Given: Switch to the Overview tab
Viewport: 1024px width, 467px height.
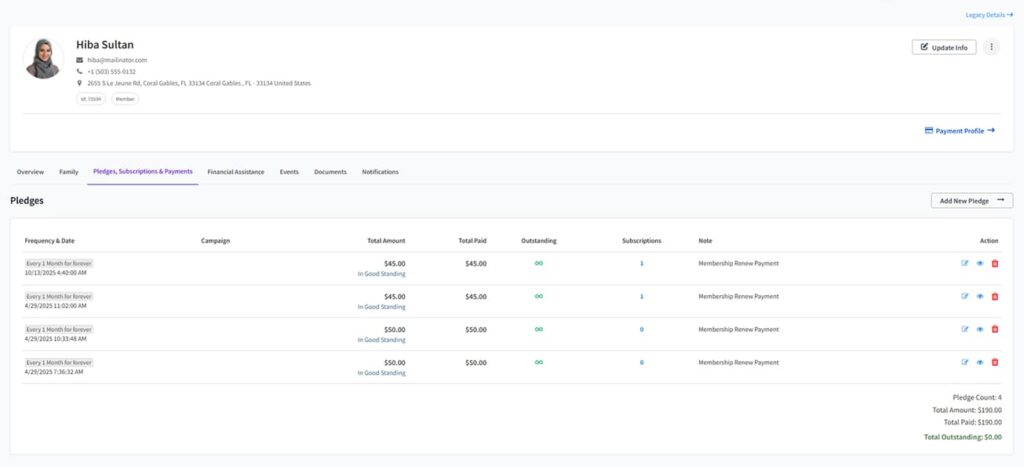Looking at the screenshot, I should (30, 172).
